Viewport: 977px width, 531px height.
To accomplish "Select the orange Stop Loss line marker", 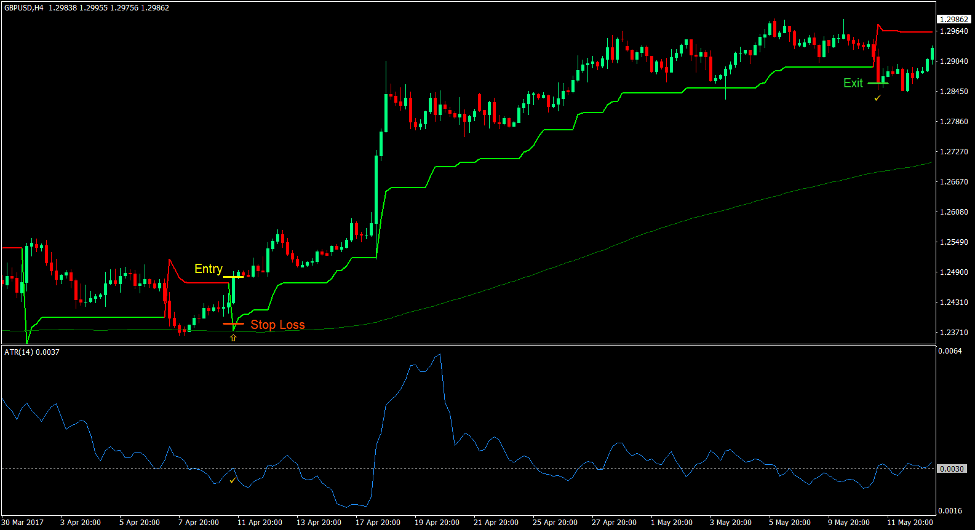I will coord(233,325).
